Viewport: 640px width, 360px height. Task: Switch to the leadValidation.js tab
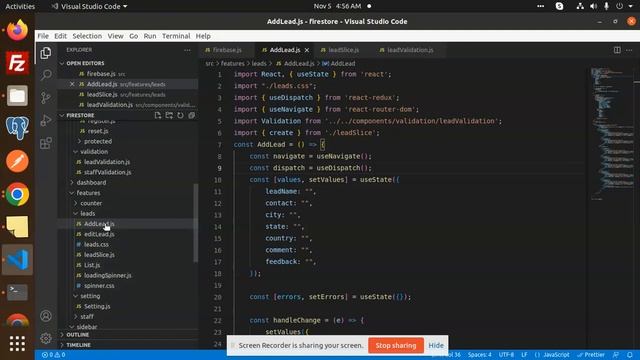click(x=410, y=50)
